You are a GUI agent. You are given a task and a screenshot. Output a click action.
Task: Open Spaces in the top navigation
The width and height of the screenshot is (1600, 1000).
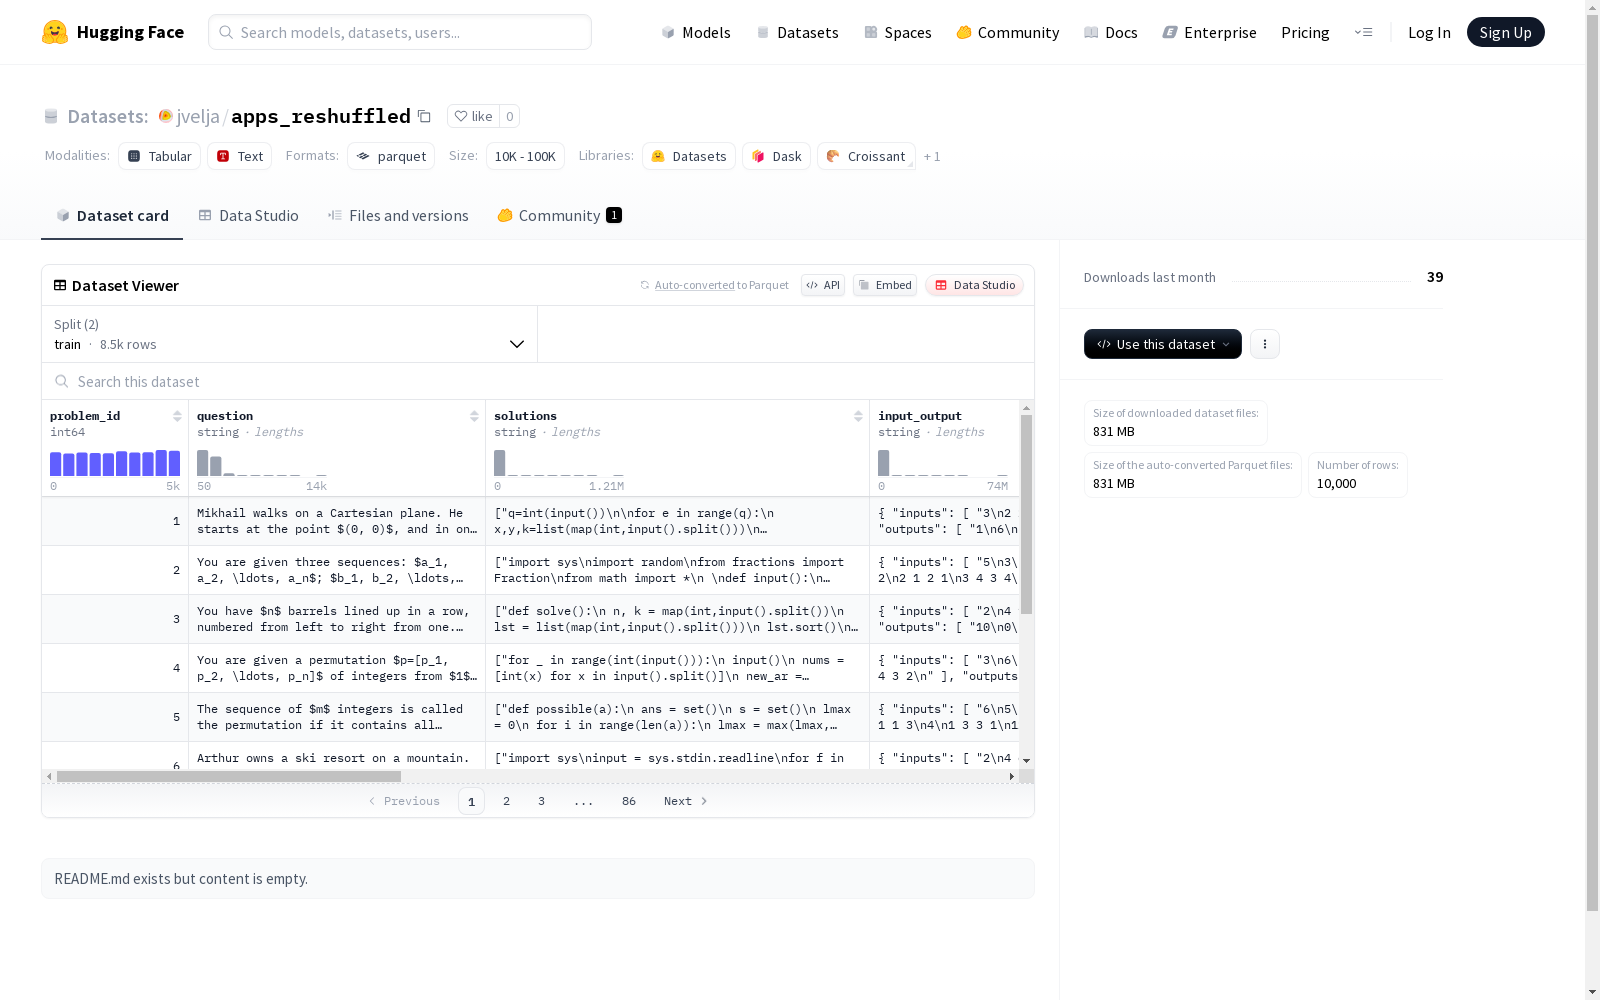click(x=898, y=32)
